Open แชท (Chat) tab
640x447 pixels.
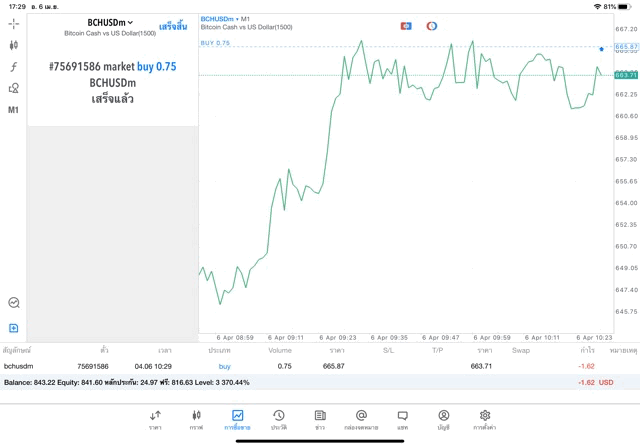[402, 420]
